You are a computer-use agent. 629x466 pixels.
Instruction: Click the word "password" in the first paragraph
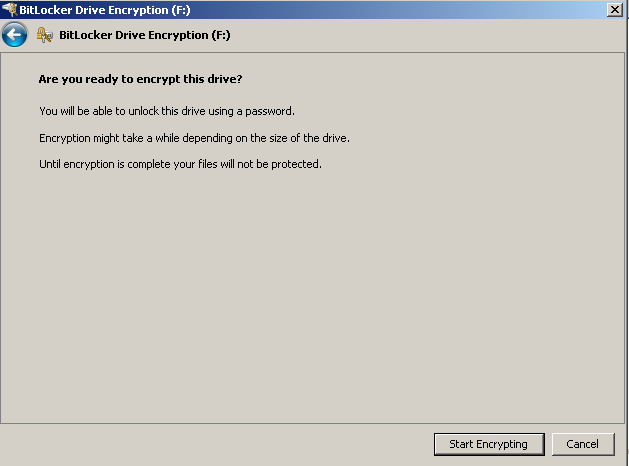click(x=270, y=111)
